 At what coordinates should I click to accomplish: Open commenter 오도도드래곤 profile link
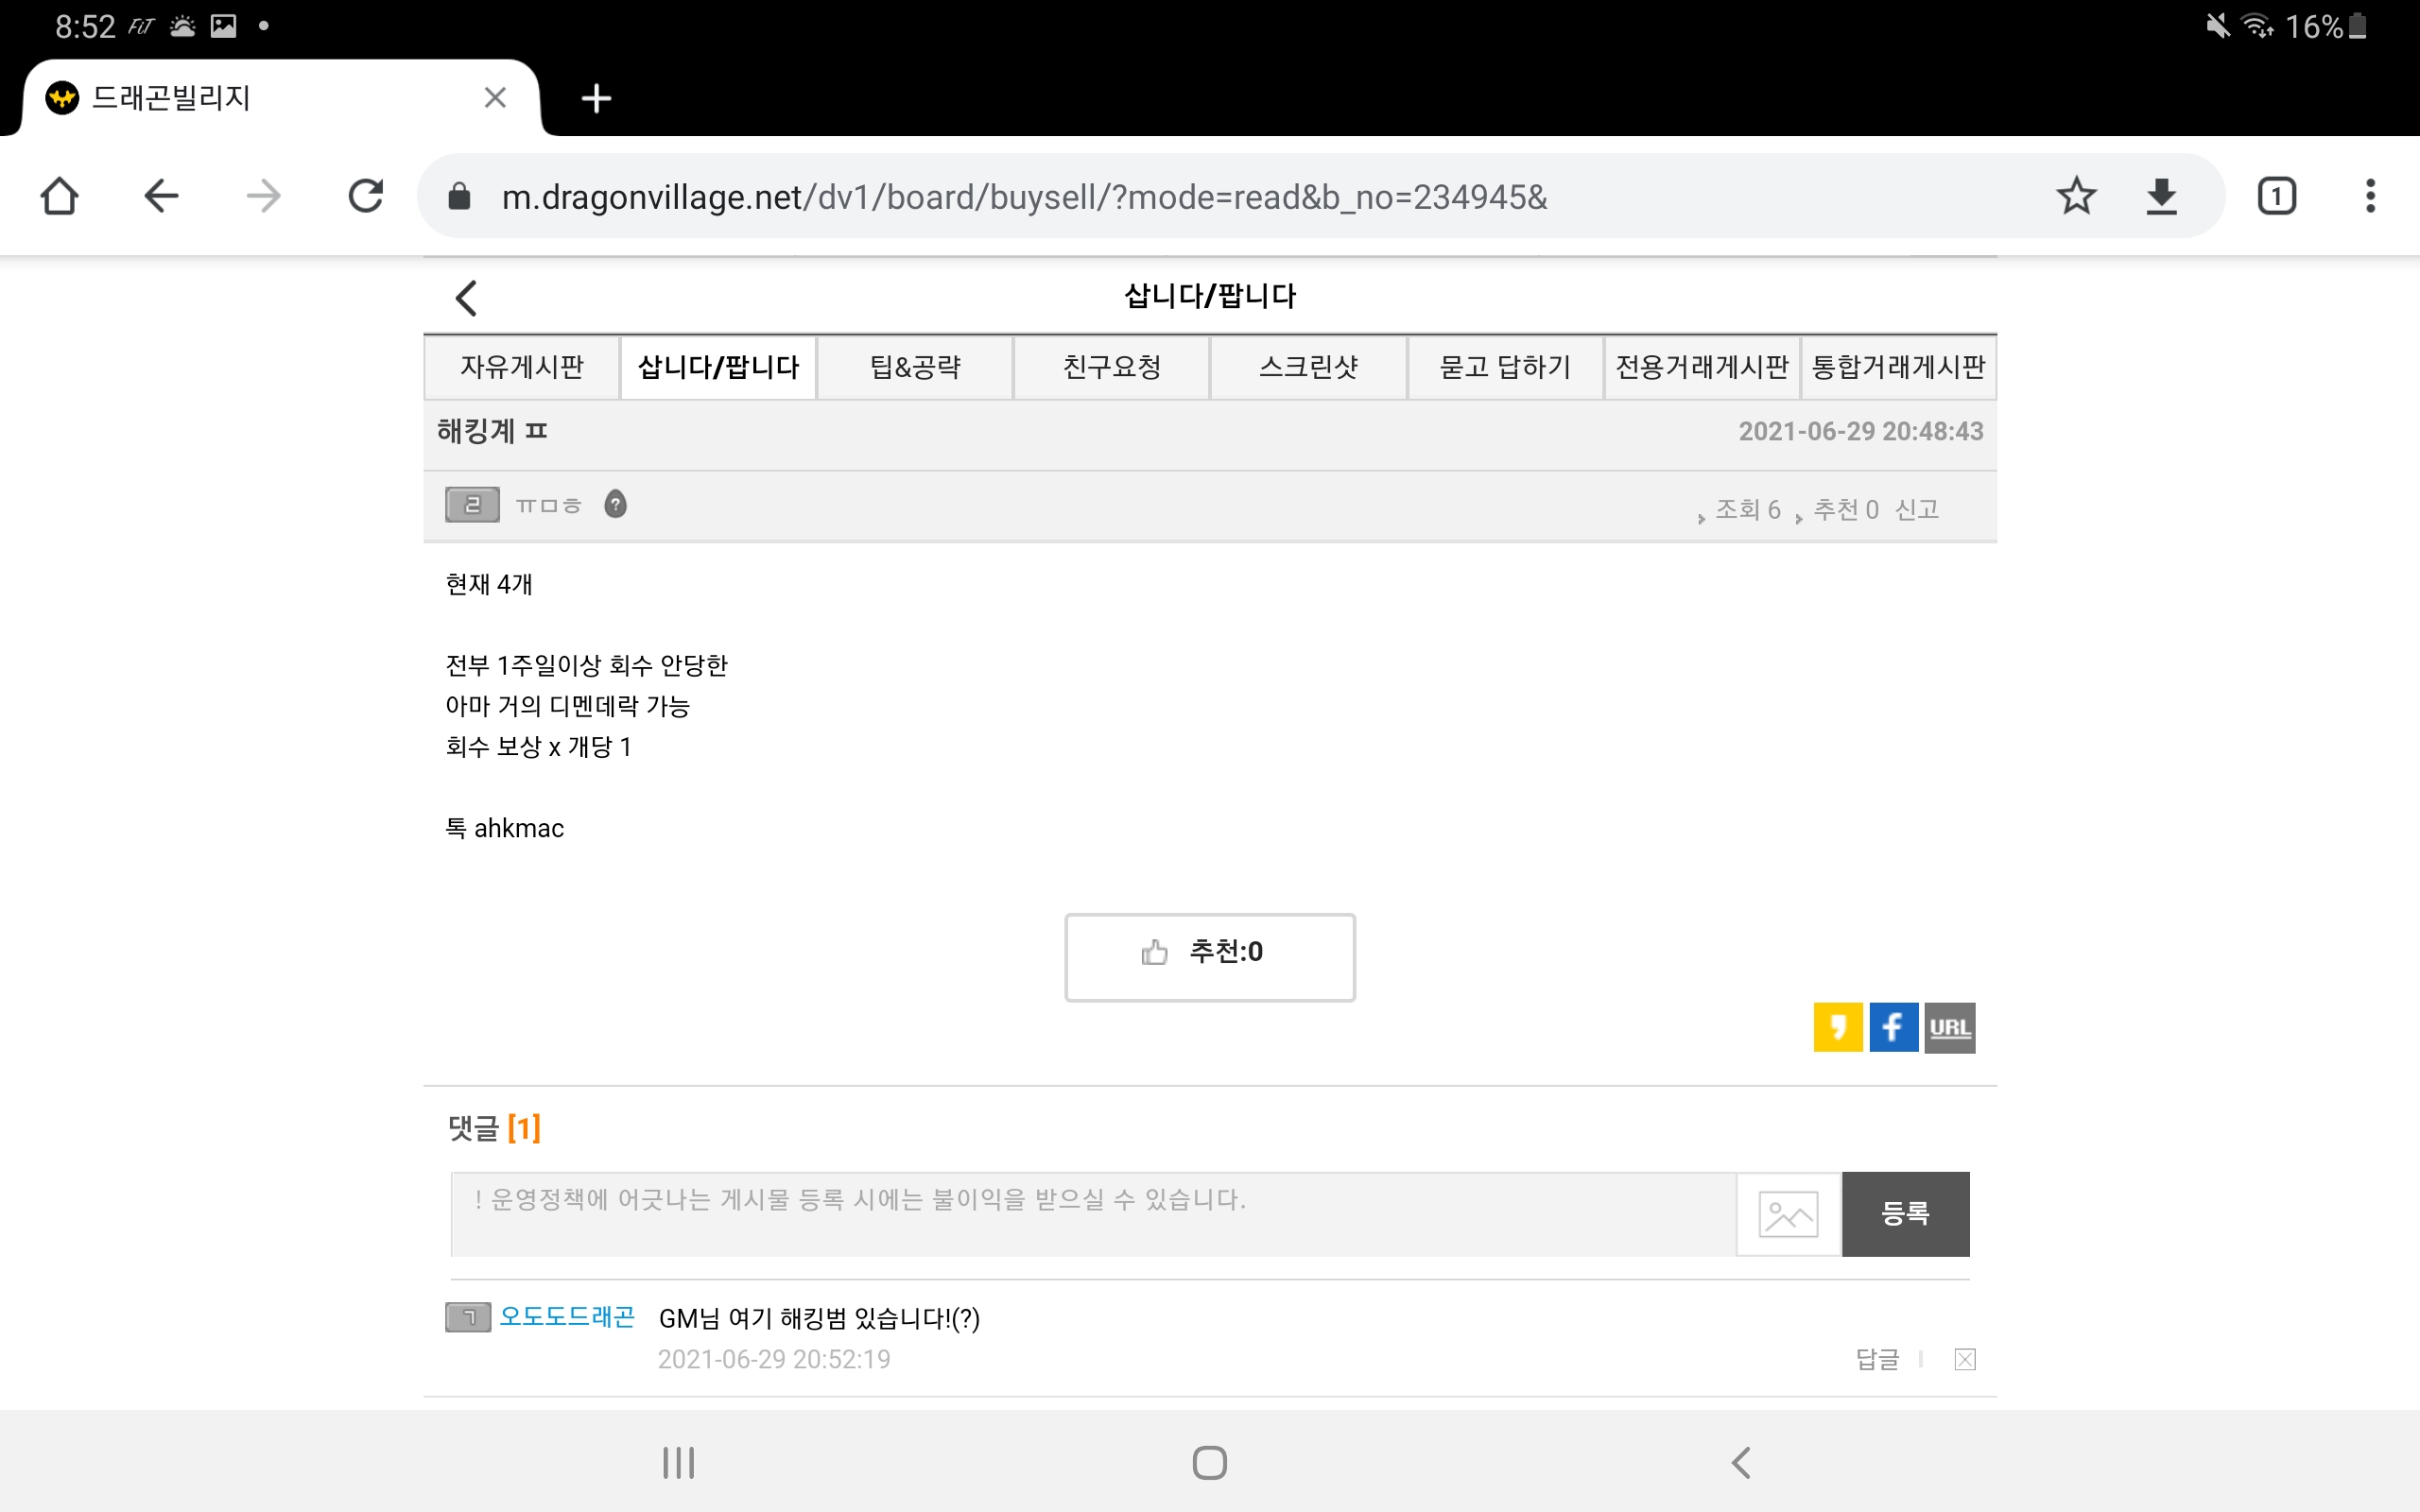pyautogui.click(x=566, y=1317)
